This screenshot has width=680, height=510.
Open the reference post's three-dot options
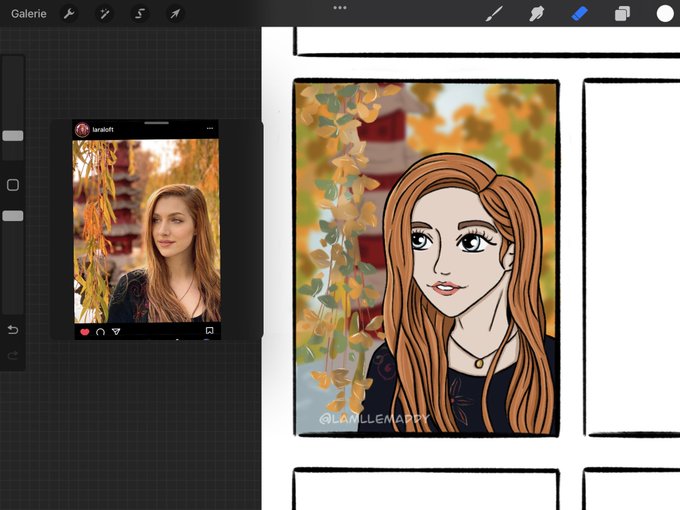click(x=210, y=128)
